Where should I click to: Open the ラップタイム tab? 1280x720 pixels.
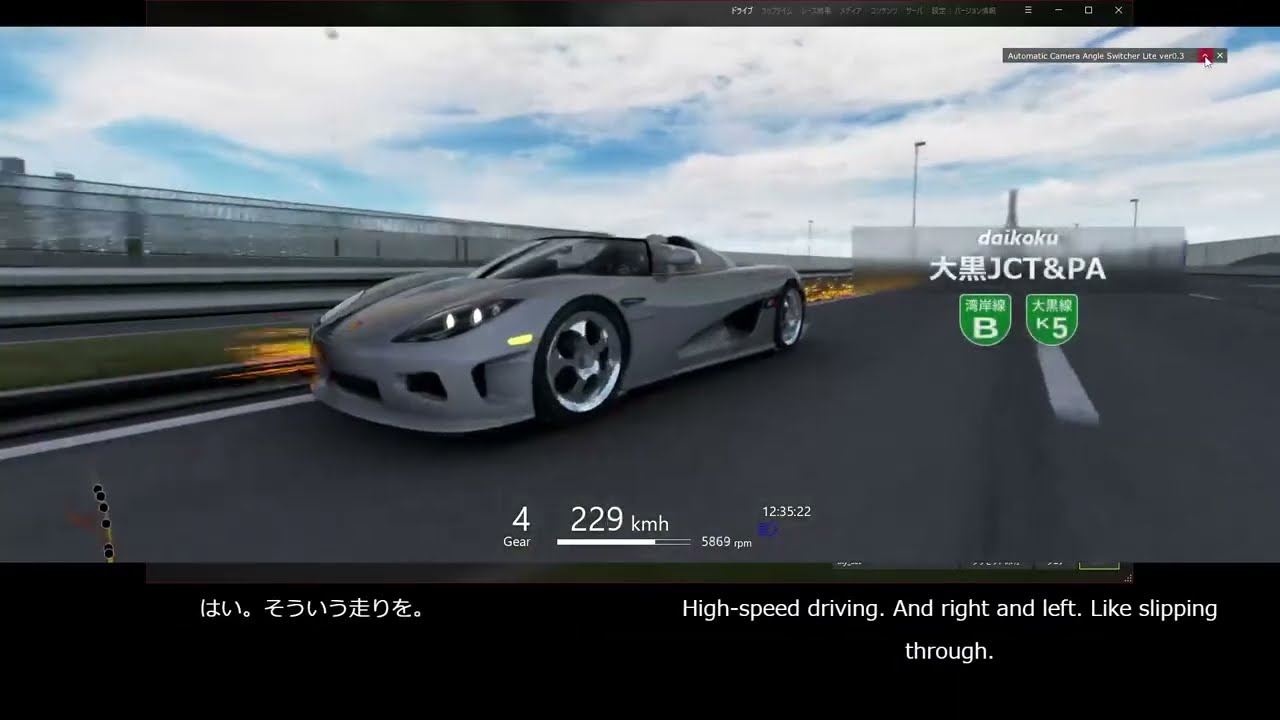(x=777, y=10)
